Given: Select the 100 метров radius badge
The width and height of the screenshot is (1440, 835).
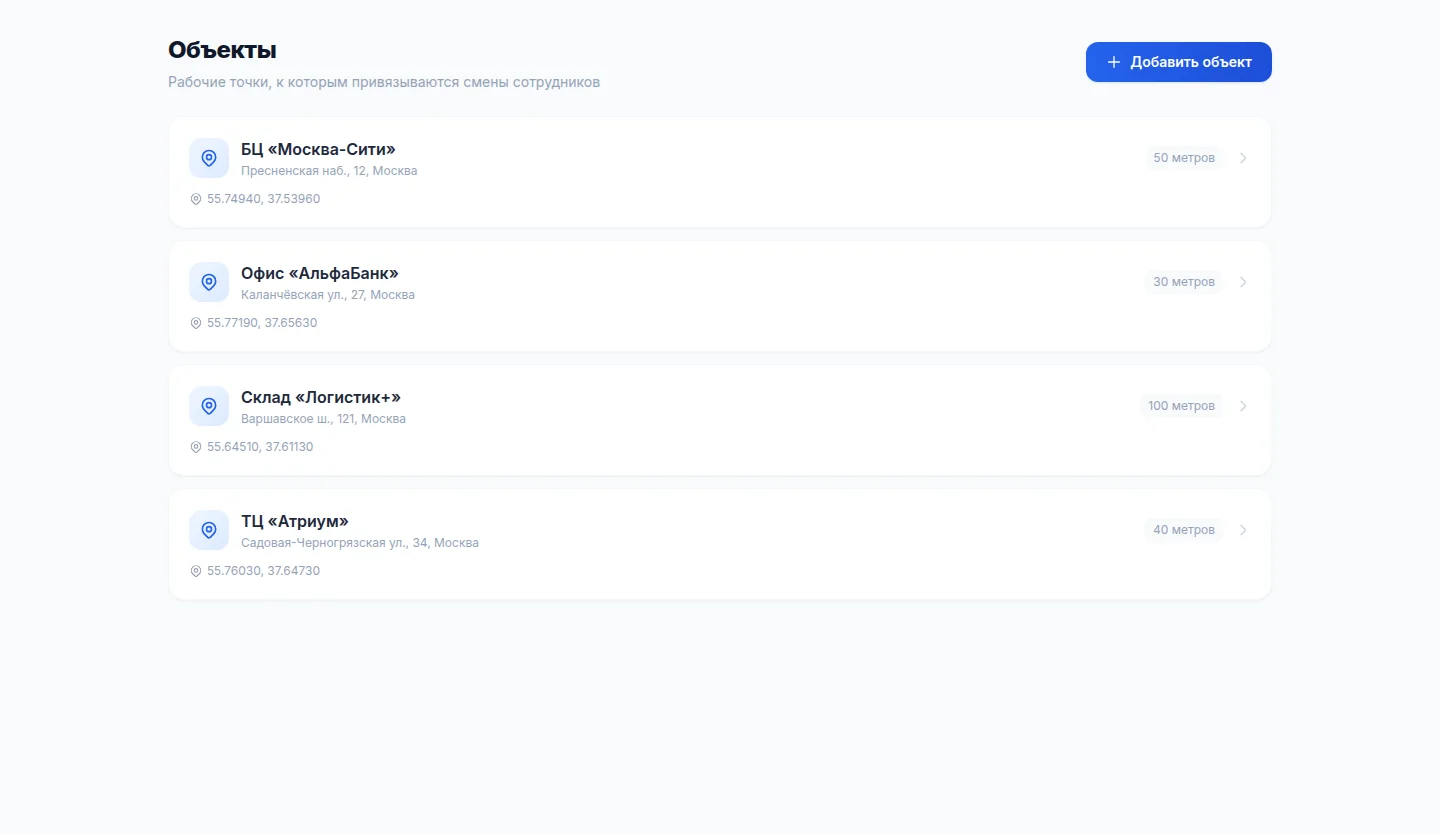Looking at the screenshot, I should tap(1181, 406).
